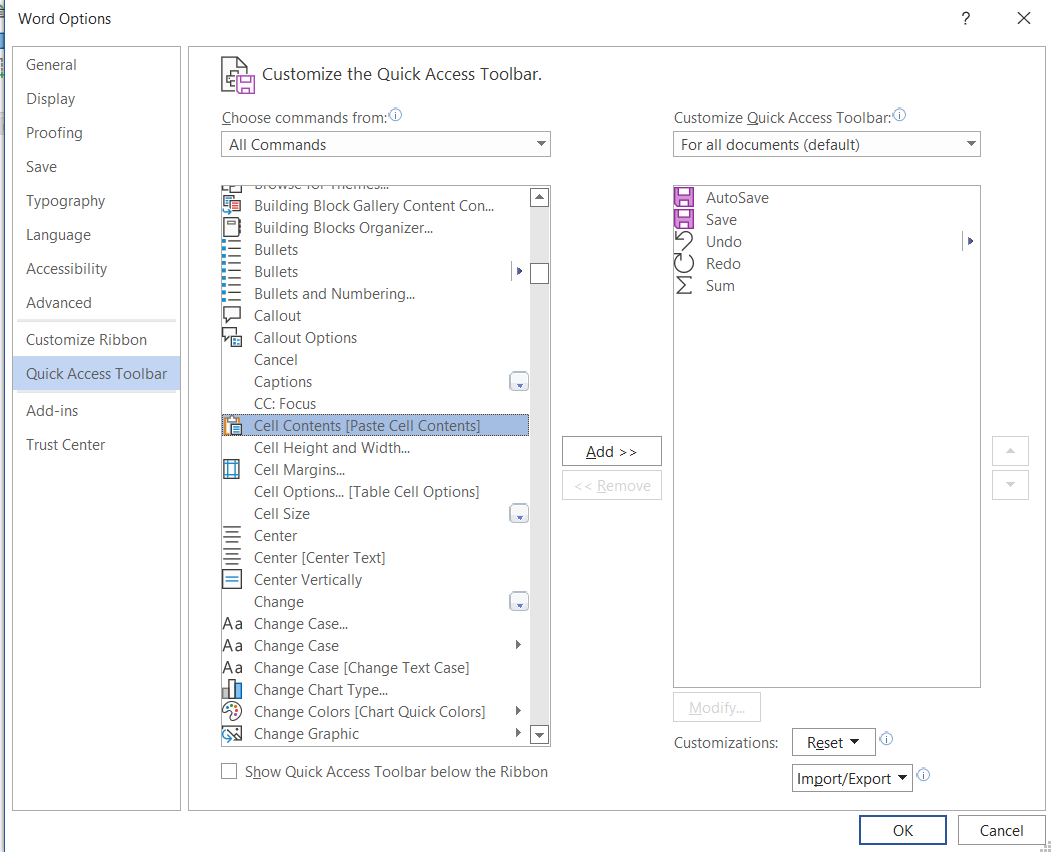Click the Callout speech bubble icon

coord(232,315)
